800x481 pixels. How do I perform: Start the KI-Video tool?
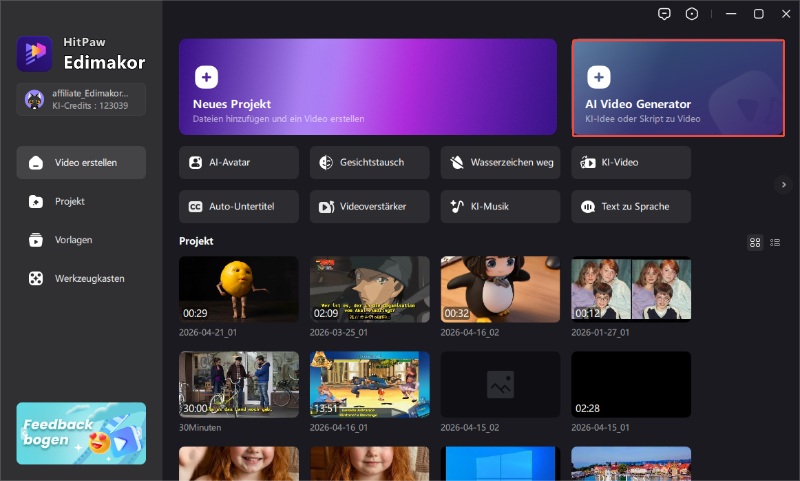pyautogui.click(x=631, y=162)
